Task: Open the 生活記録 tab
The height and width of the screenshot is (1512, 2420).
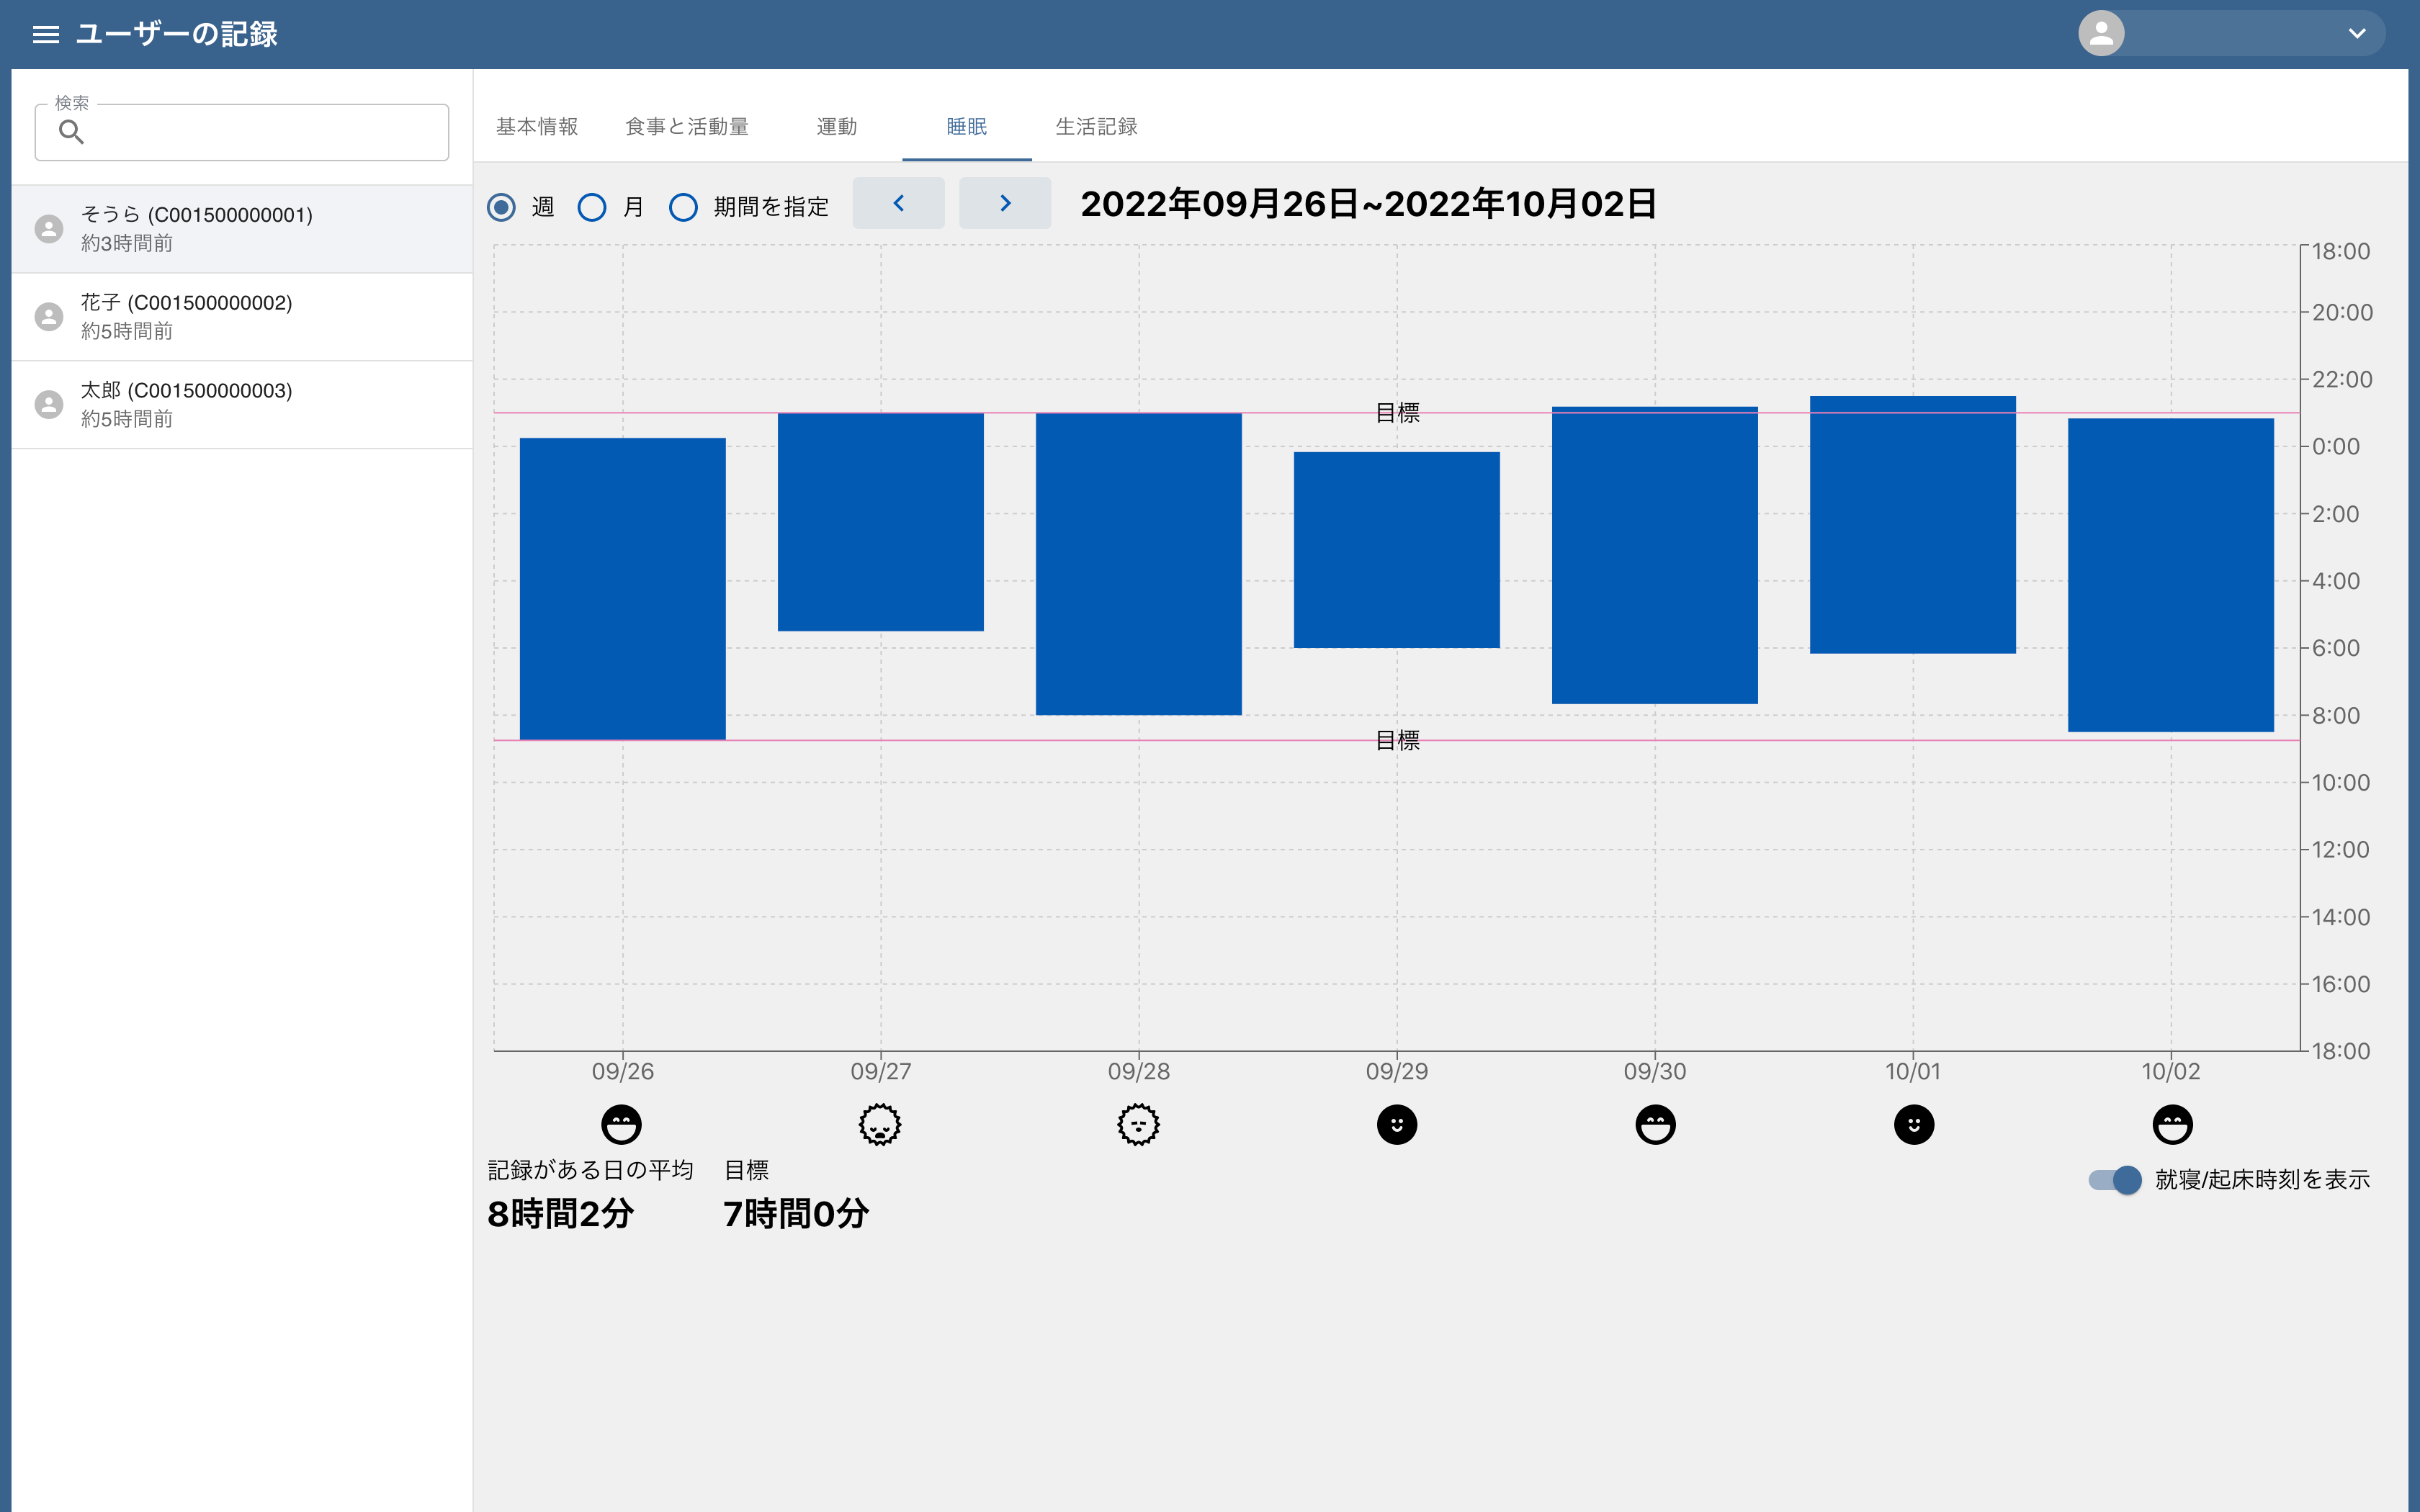Action: coord(1096,127)
